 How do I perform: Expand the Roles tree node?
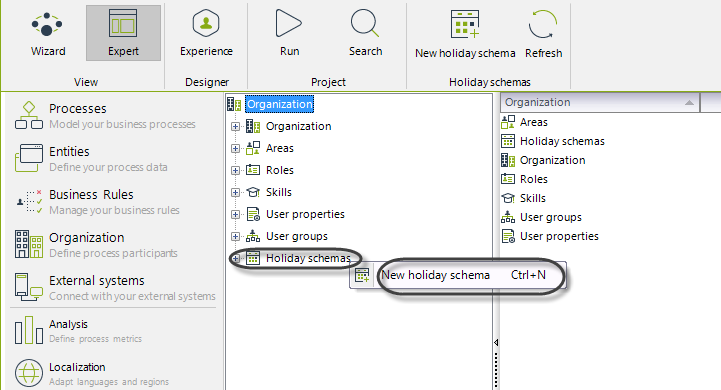(x=235, y=171)
